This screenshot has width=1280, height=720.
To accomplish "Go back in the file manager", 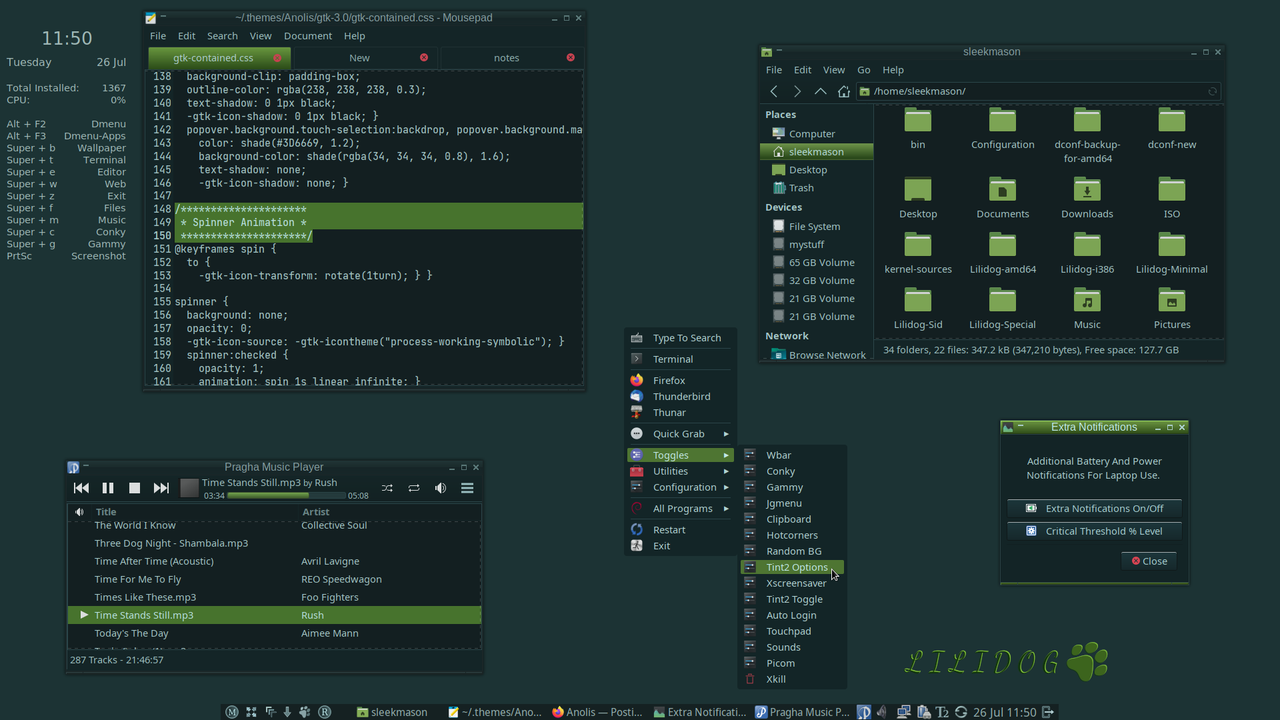I will (774, 91).
